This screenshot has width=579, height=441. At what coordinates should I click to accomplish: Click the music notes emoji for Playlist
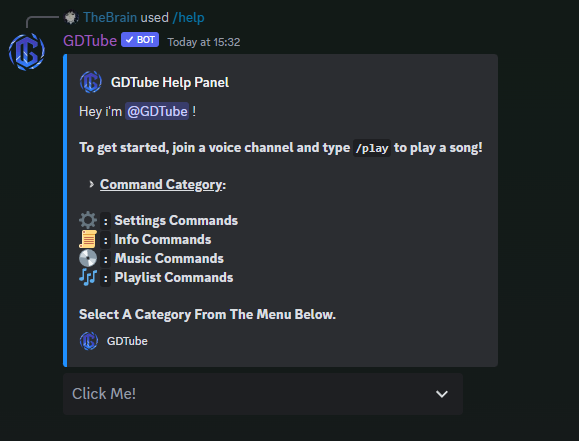point(88,277)
